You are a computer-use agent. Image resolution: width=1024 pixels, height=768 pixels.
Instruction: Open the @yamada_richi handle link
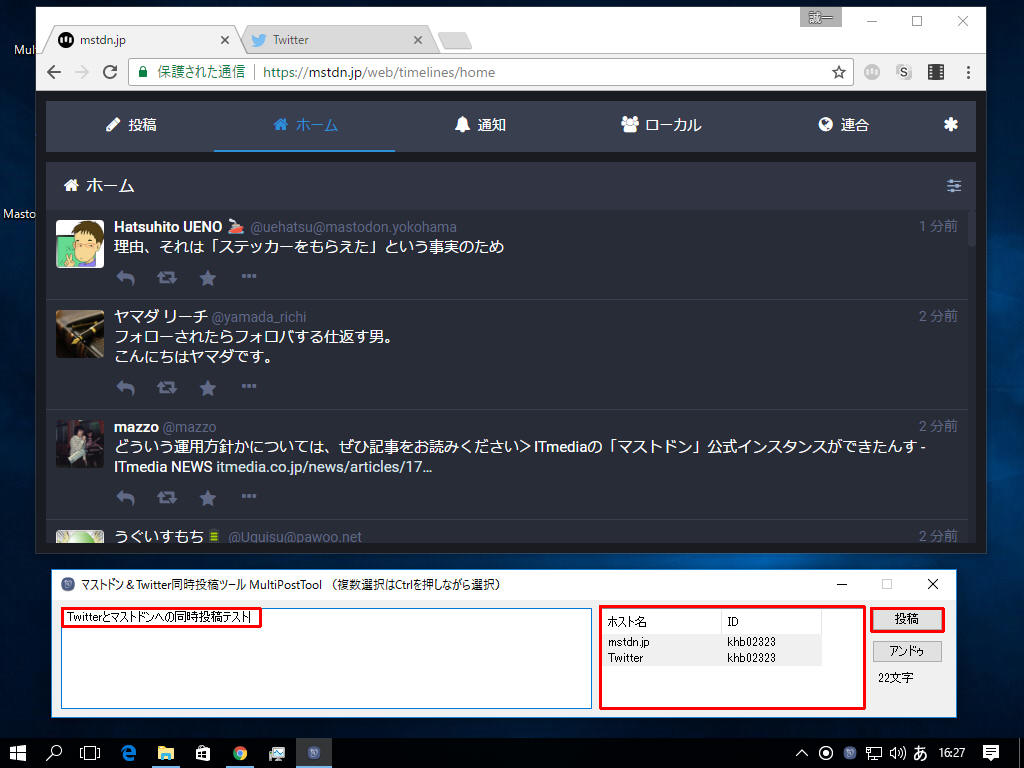(259, 317)
